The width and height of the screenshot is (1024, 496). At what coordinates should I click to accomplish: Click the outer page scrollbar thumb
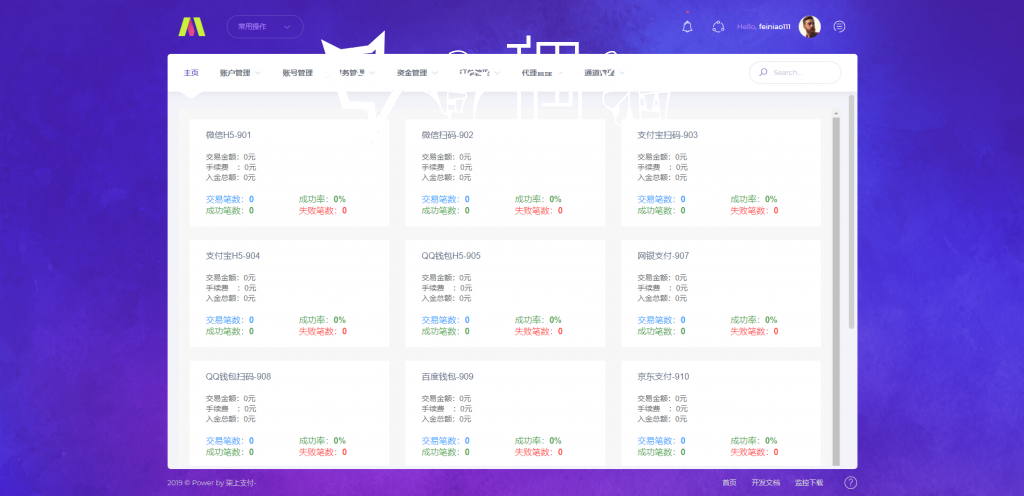852,211
